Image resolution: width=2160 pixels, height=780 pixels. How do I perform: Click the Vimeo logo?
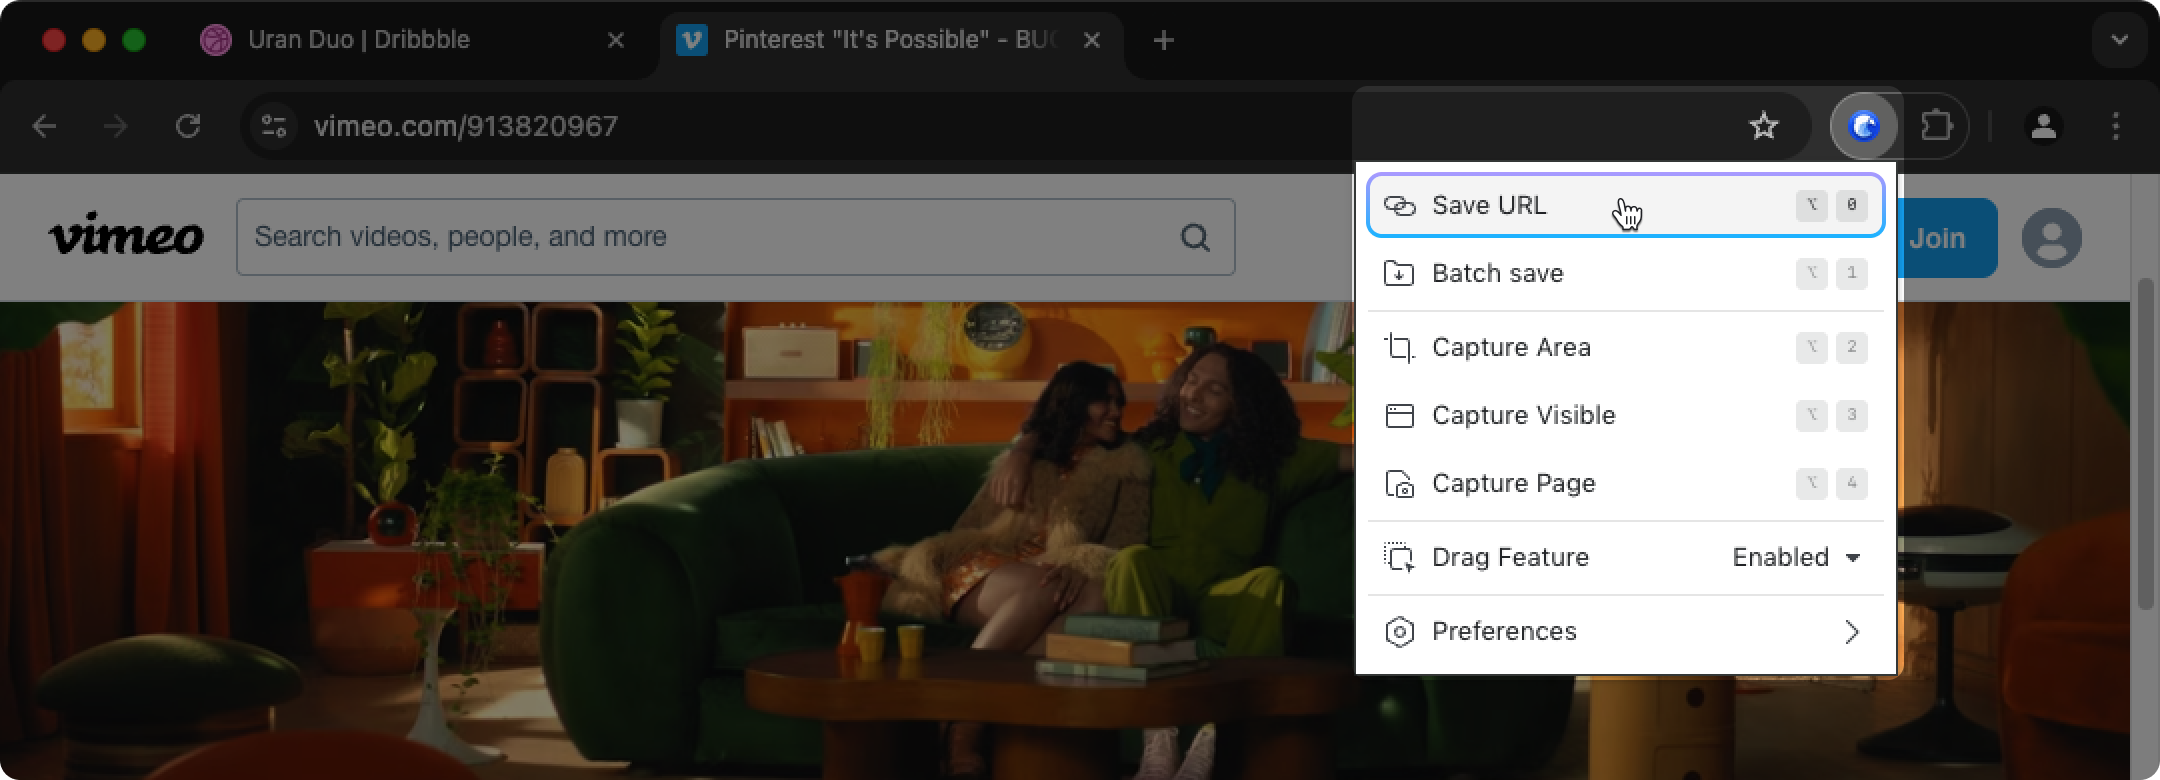point(126,236)
